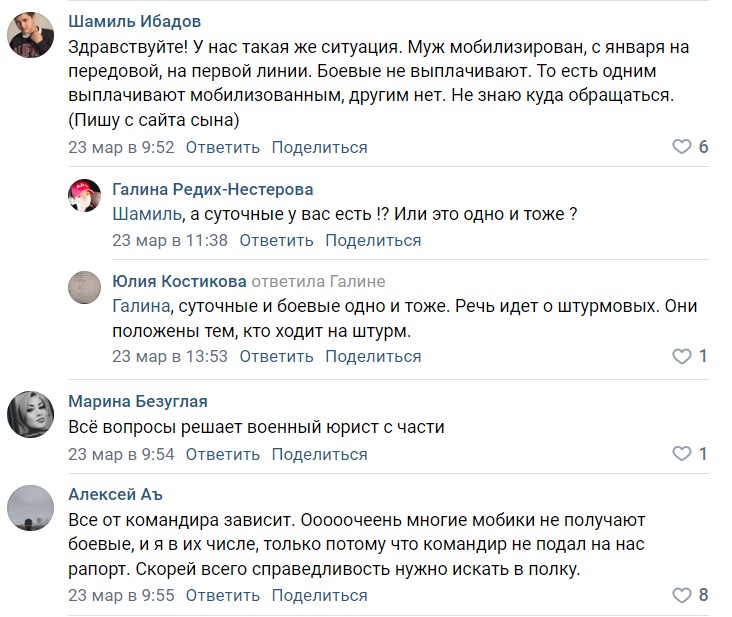Like Юлия Костикова's reply
This screenshot has height=617, width=732.
681,356
